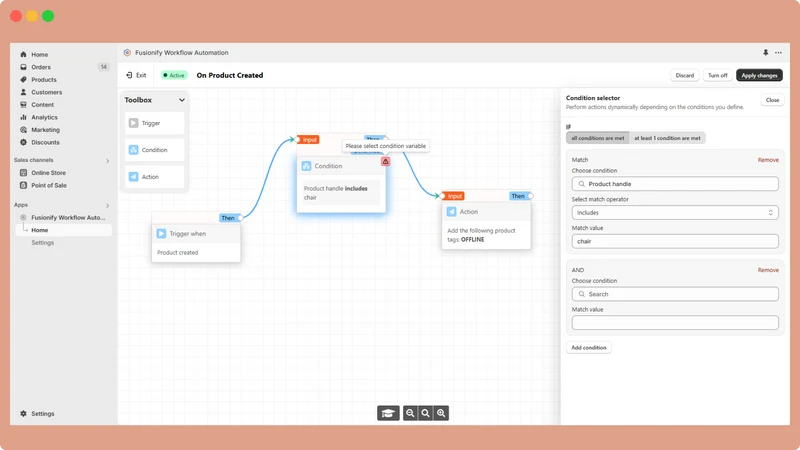Expand the Sales channels section

[x=107, y=161]
